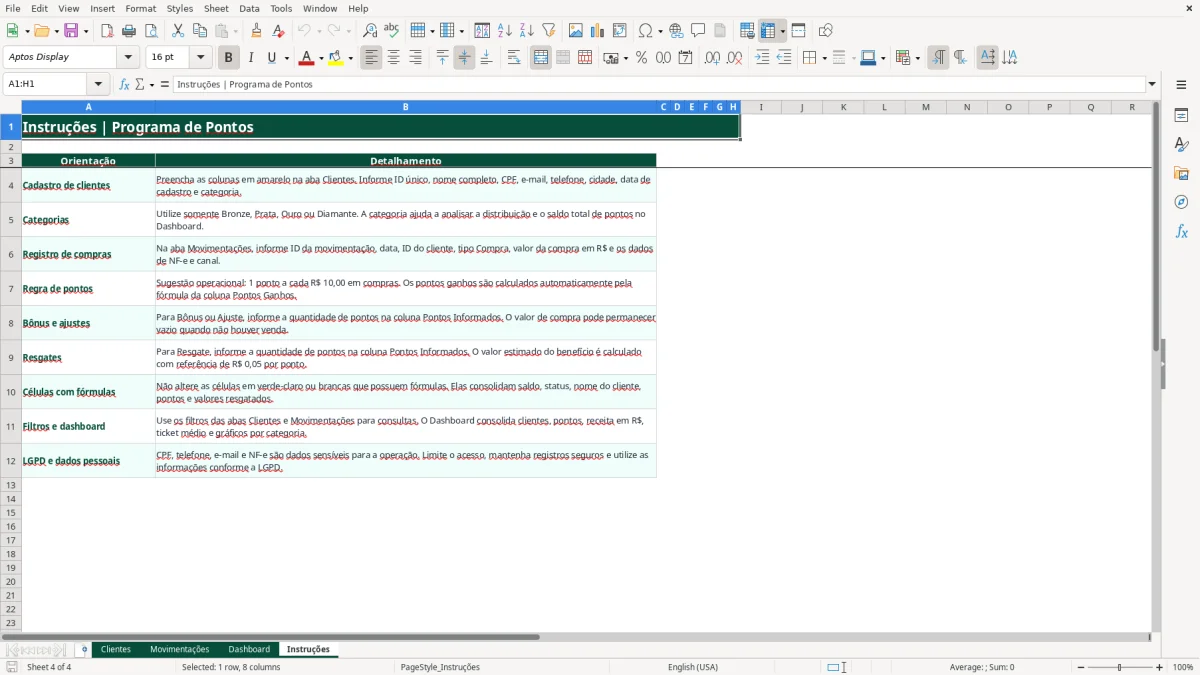This screenshot has height=675, width=1200.
Task: Open the Name Box dropdown
Action: click(98, 84)
